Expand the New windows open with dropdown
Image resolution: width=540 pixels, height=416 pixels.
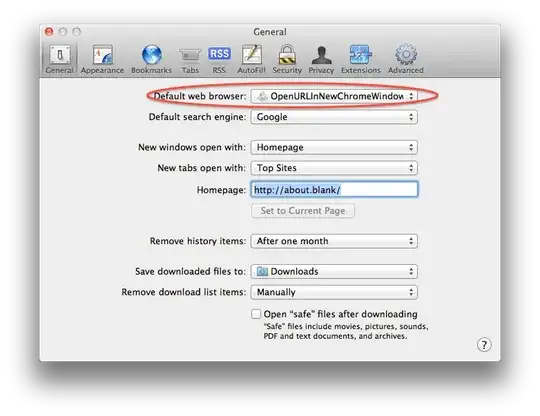(x=334, y=147)
